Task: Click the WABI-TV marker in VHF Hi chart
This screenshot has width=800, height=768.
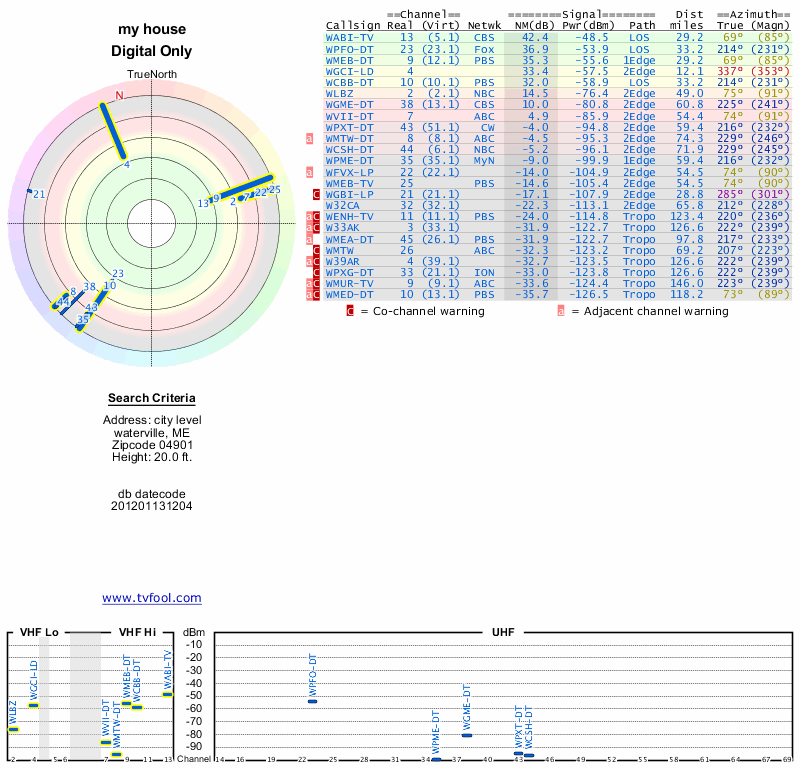Action: click(x=168, y=693)
